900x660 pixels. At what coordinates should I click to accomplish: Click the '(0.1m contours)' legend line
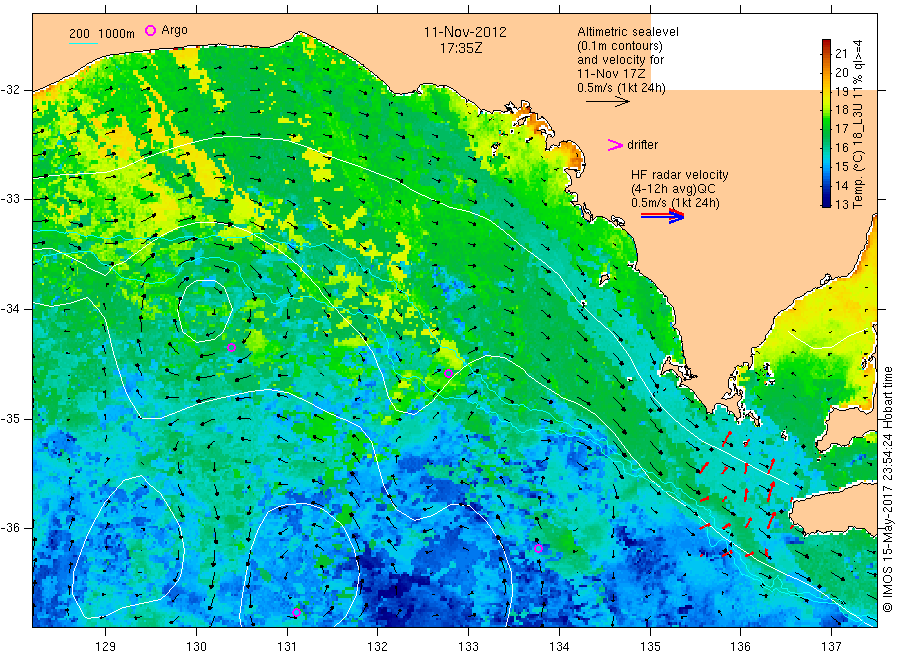619,46
